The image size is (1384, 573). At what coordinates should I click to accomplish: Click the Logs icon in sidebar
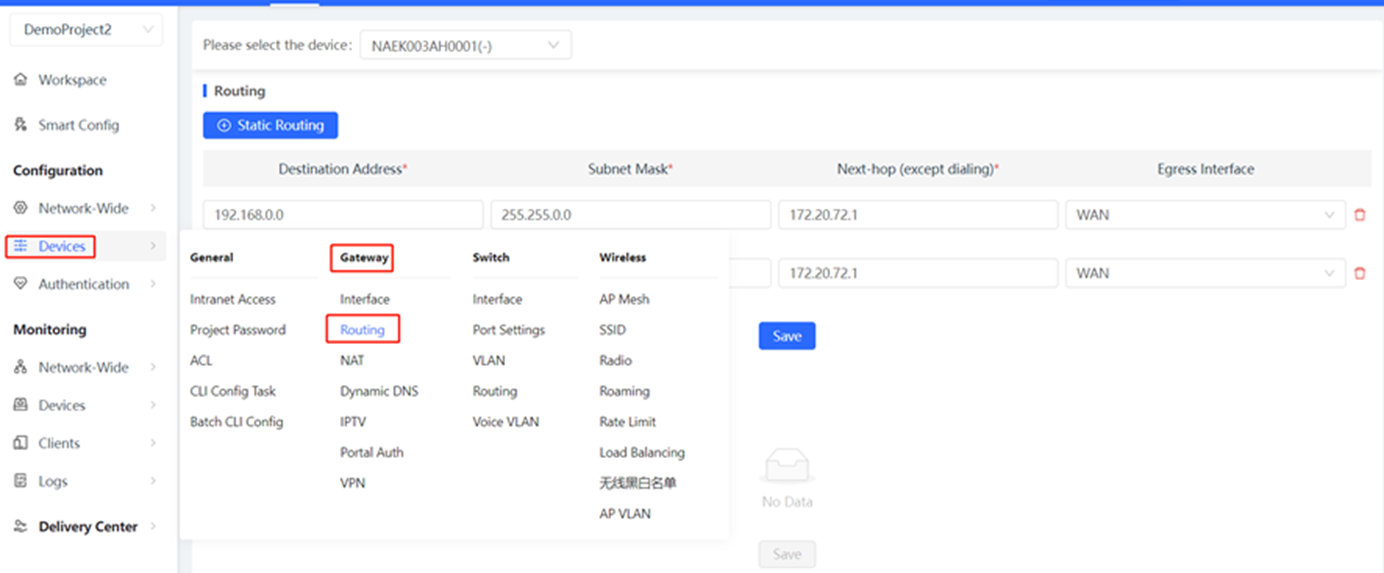coord(20,481)
